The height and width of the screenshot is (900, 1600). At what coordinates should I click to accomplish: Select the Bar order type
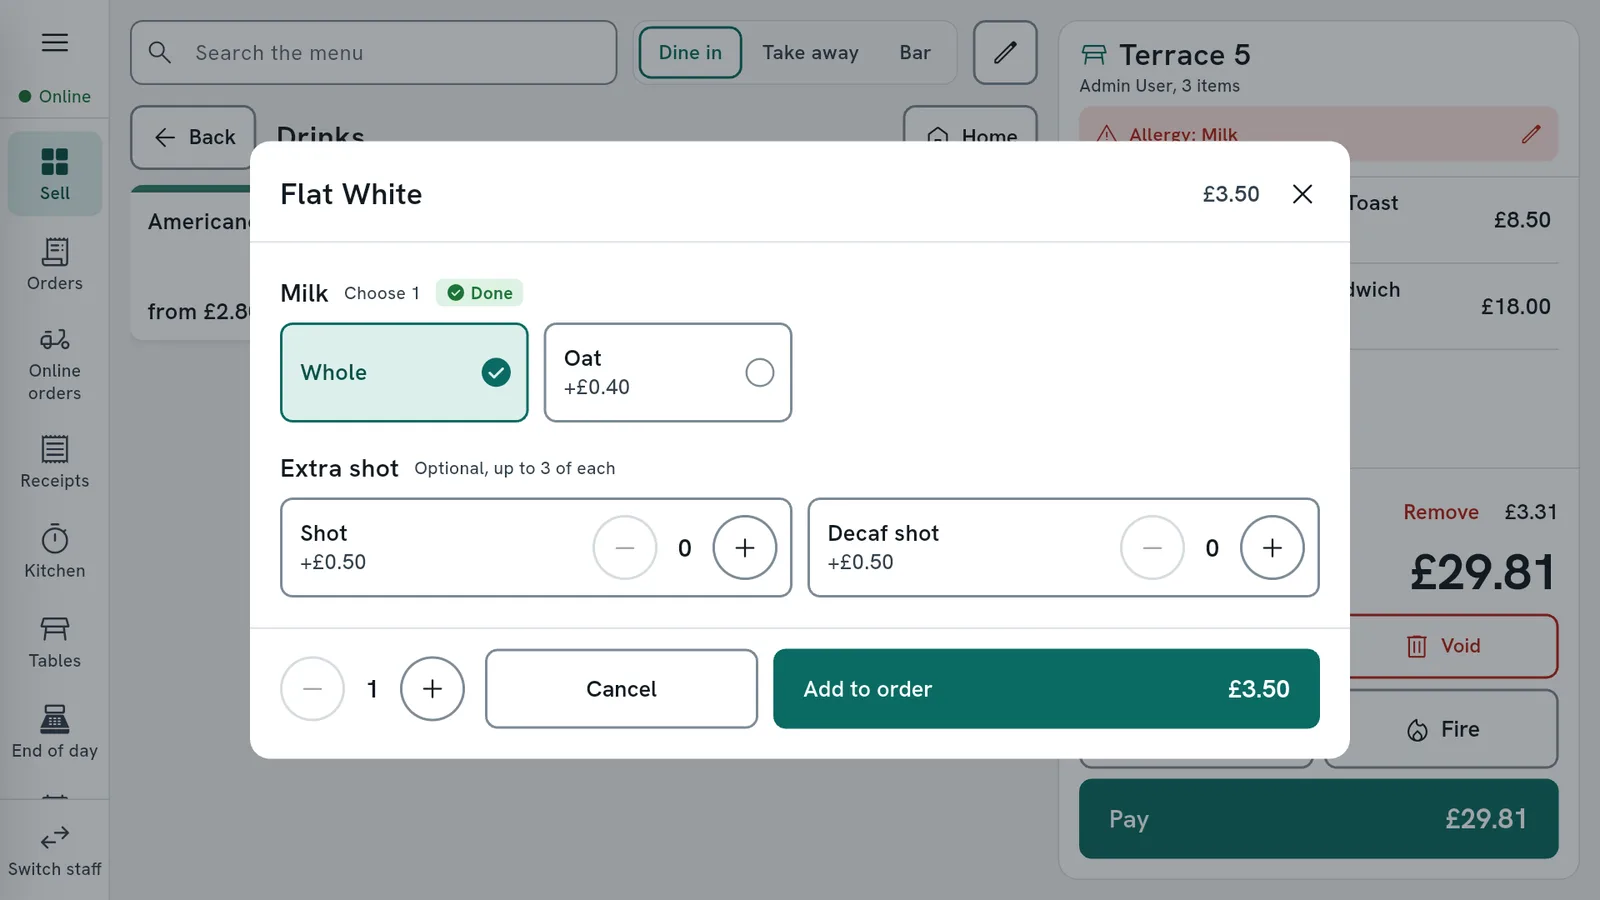pos(915,53)
